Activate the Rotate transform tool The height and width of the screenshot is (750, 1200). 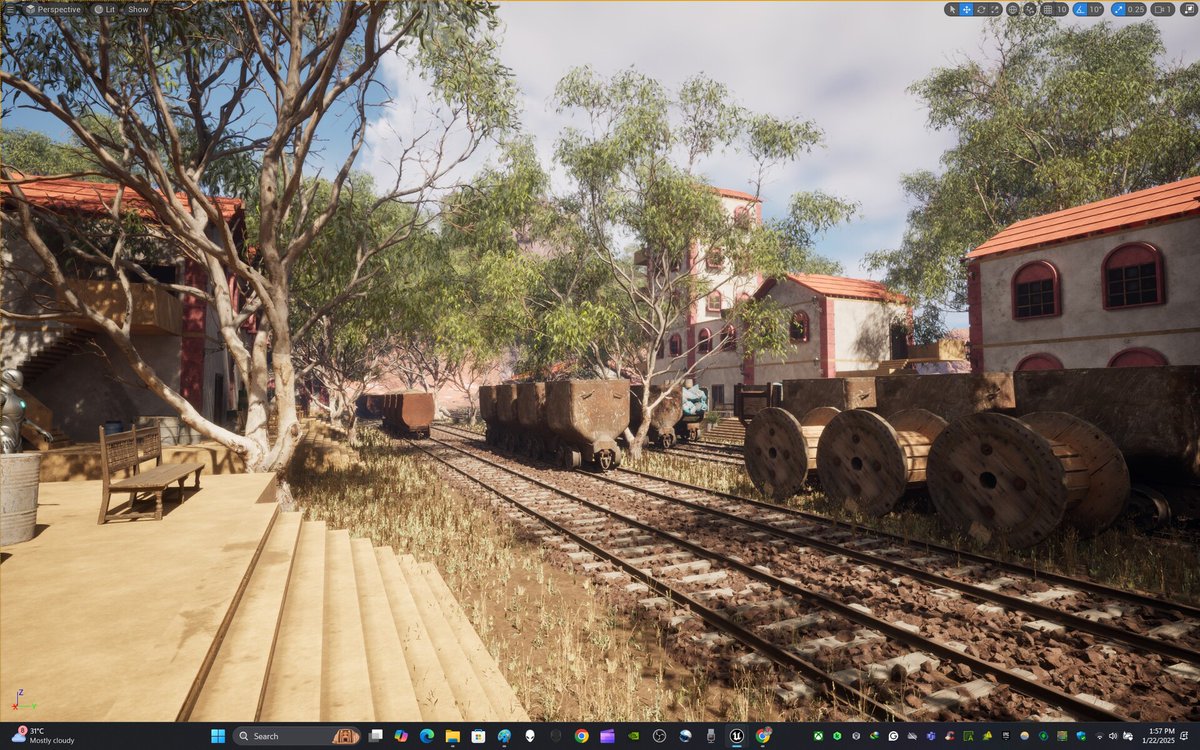coord(981,9)
